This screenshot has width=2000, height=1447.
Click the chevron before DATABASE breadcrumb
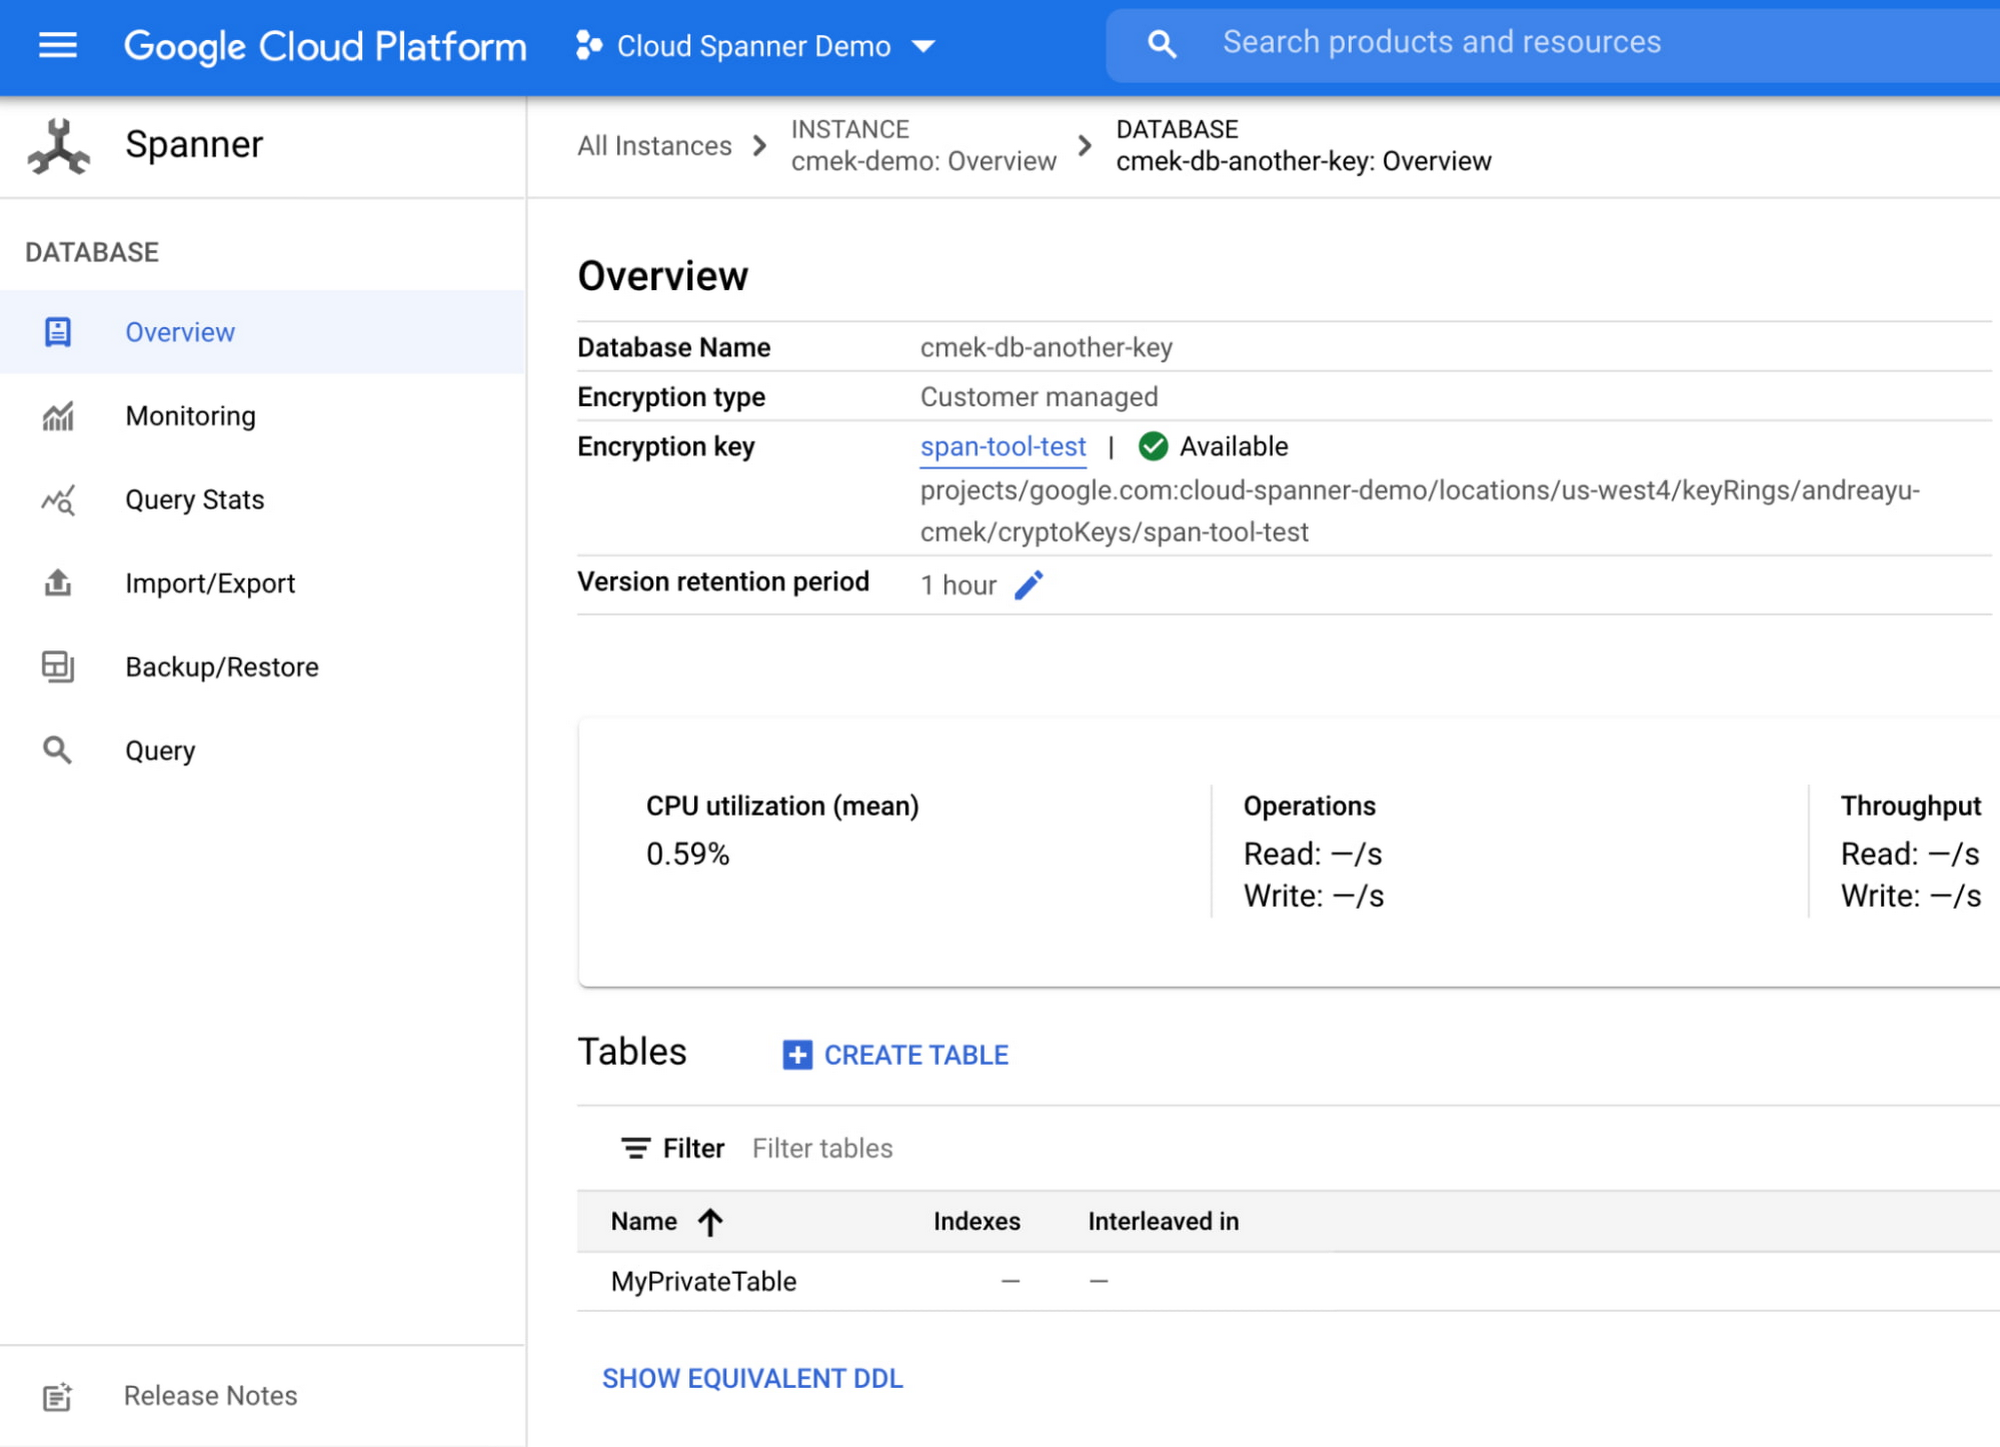tap(1085, 146)
